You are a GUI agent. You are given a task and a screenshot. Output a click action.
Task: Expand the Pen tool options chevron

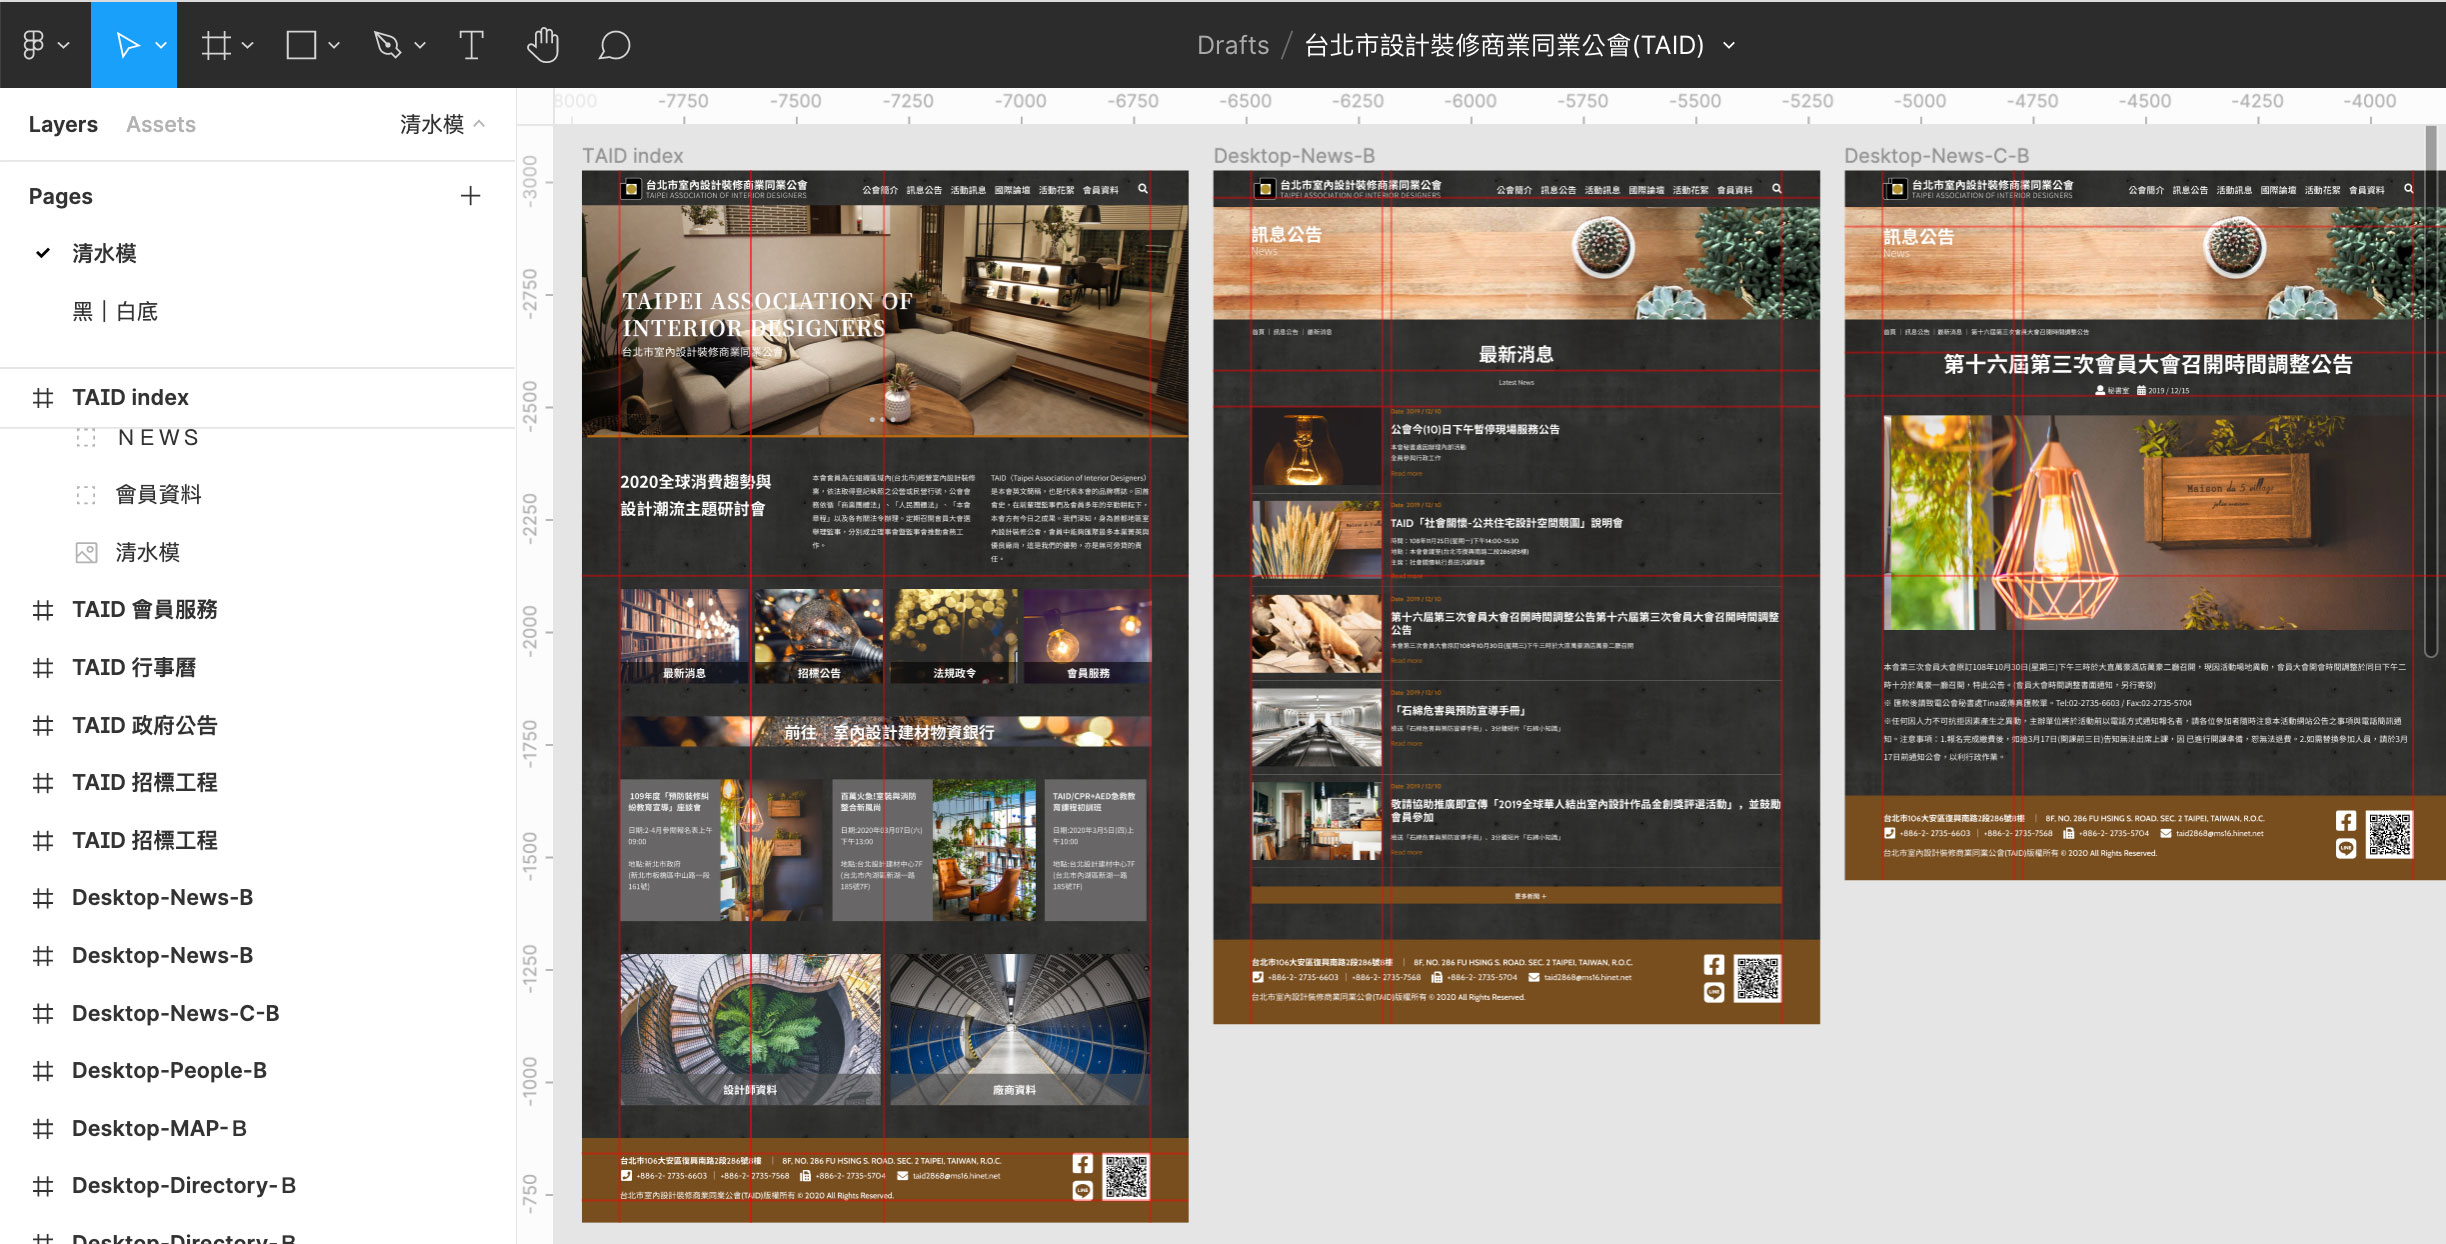pos(420,45)
